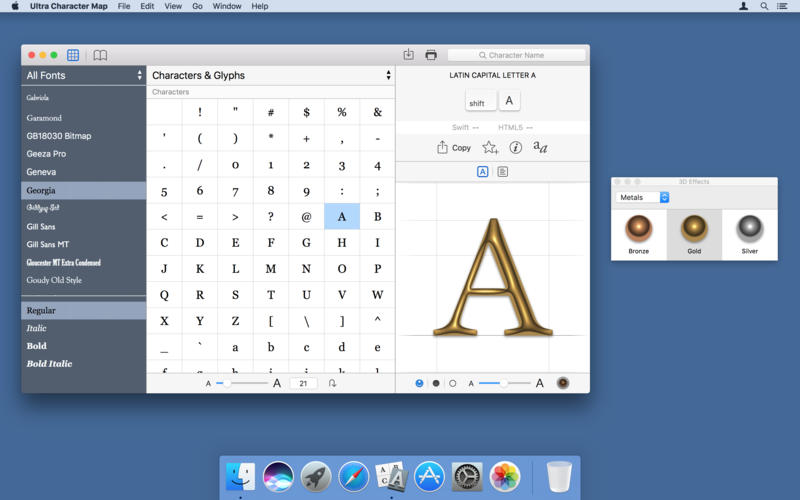Add character to favorites with star icon

coord(490,147)
